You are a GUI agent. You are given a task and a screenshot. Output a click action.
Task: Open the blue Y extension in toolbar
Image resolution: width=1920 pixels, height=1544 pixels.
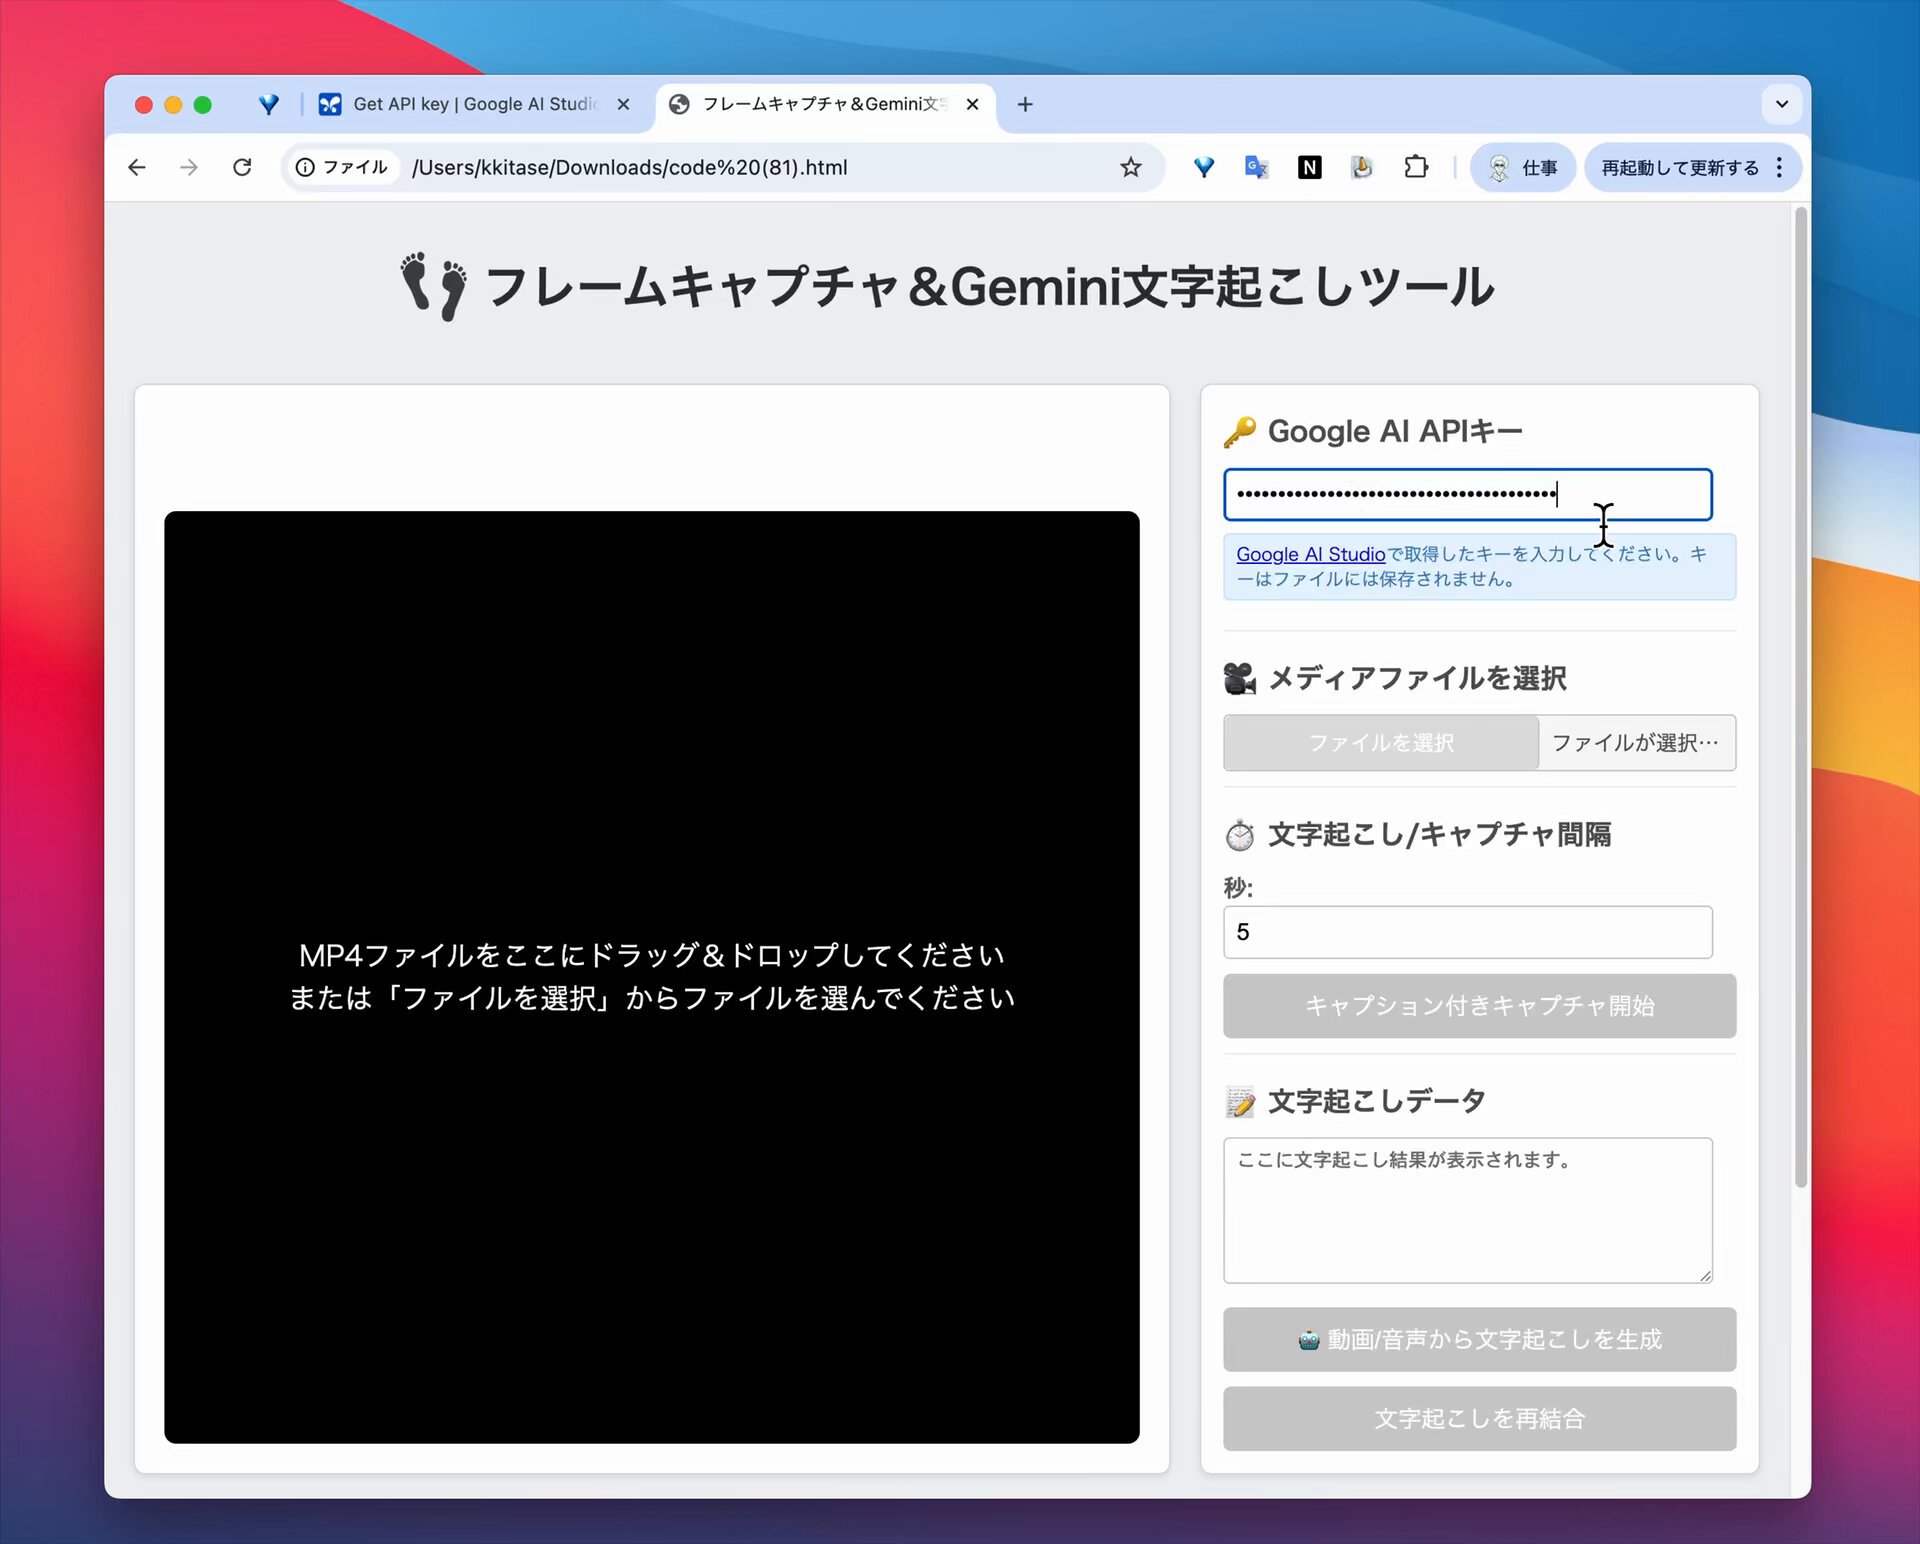1204,167
